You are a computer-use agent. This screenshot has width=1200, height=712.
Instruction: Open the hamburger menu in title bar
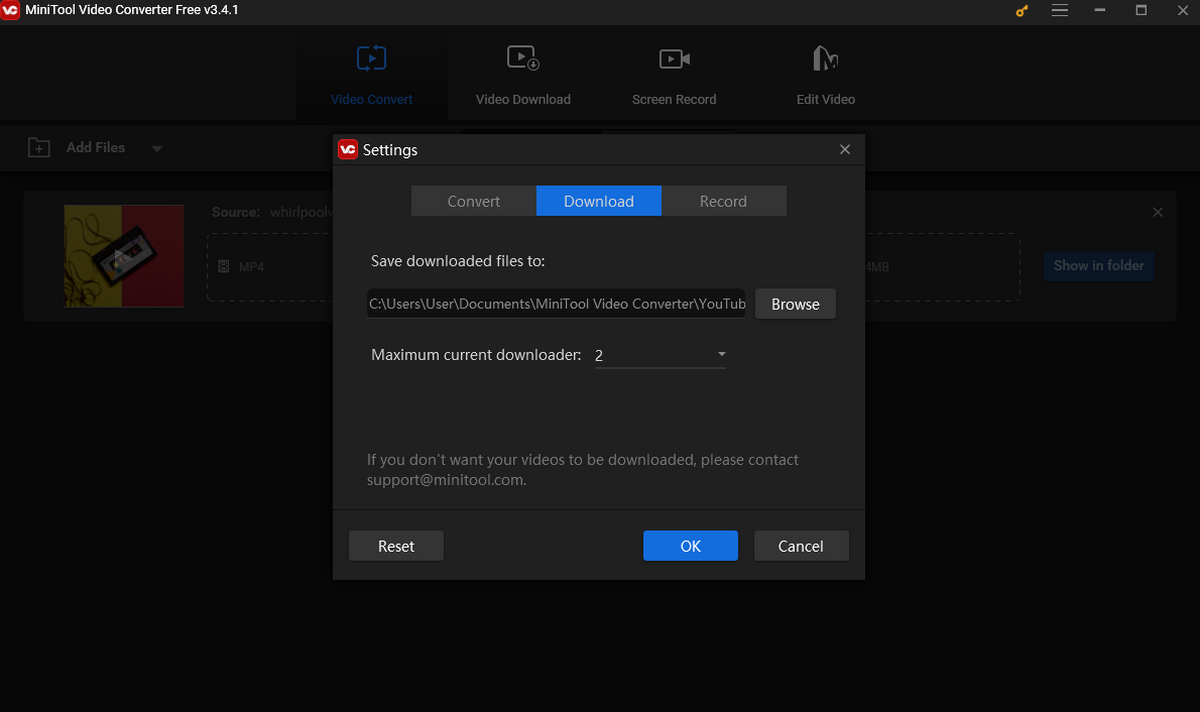[1060, 10]
